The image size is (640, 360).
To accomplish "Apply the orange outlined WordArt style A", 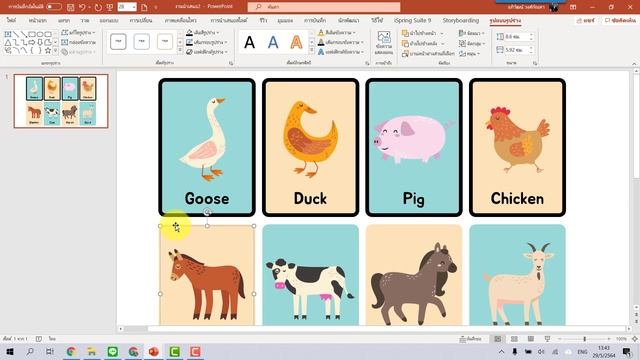I will (x=296, y=42).
